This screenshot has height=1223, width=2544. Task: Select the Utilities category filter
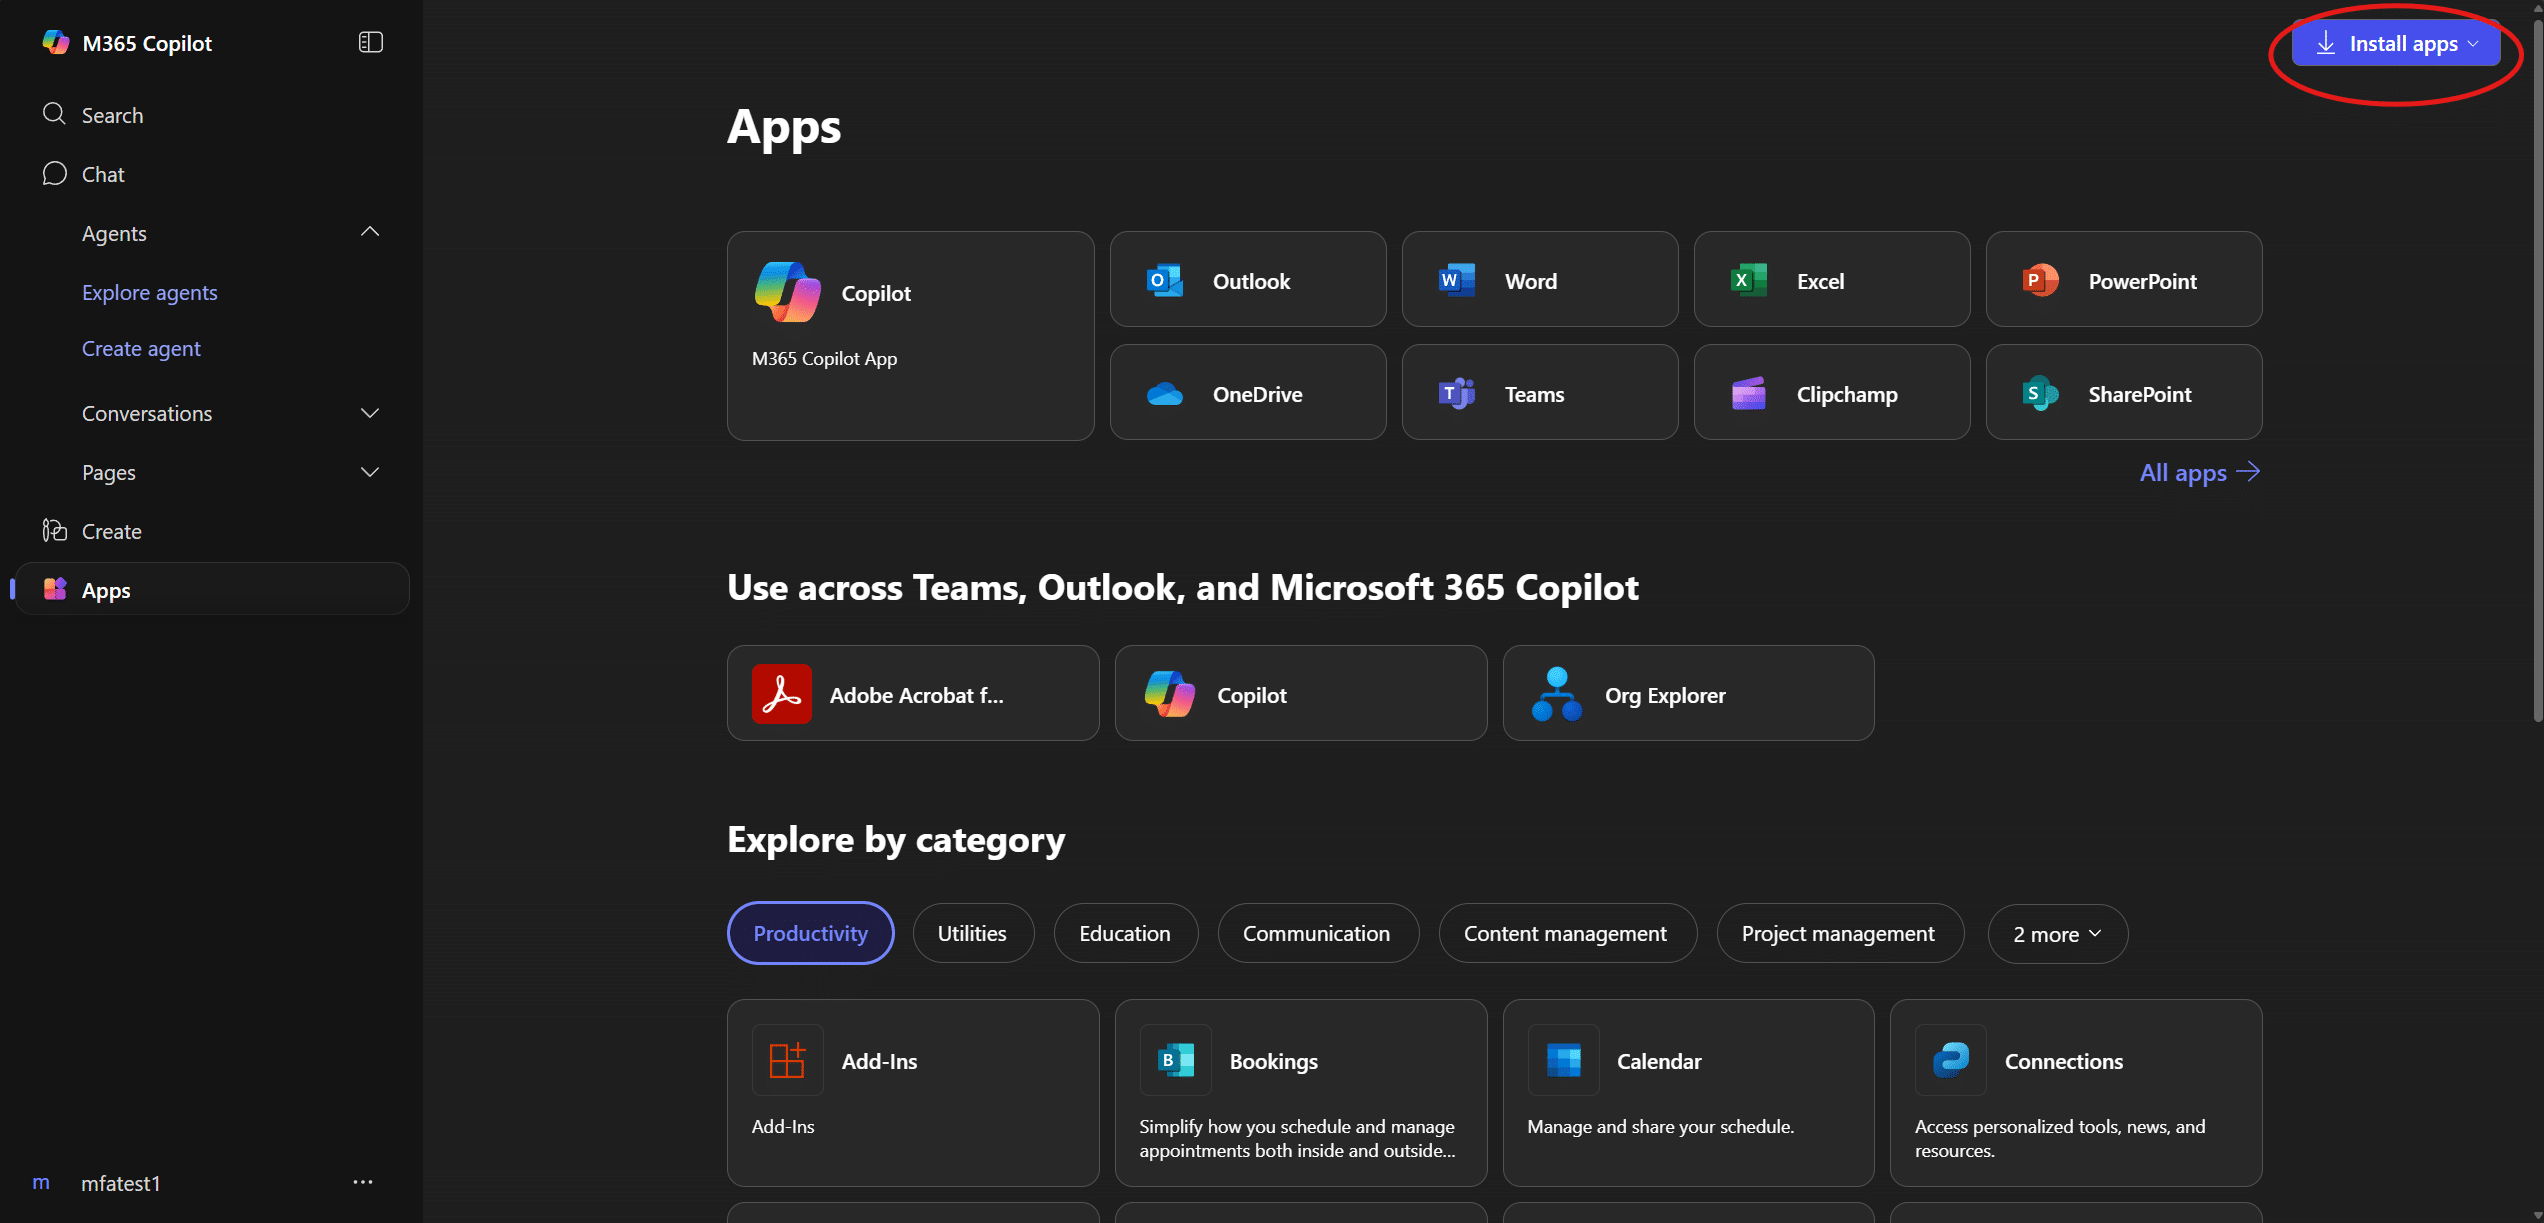(x=972, y=933)
